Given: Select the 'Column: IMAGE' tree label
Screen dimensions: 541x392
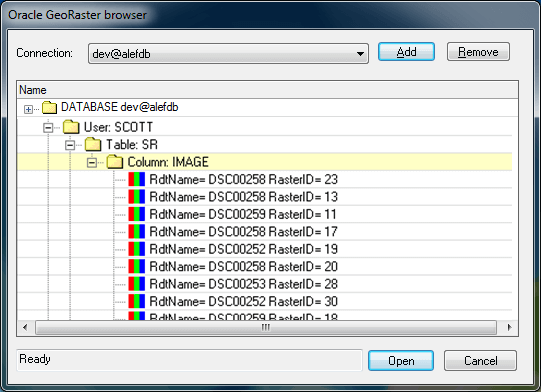Looking at the screenshot, I should coord(168,162).
